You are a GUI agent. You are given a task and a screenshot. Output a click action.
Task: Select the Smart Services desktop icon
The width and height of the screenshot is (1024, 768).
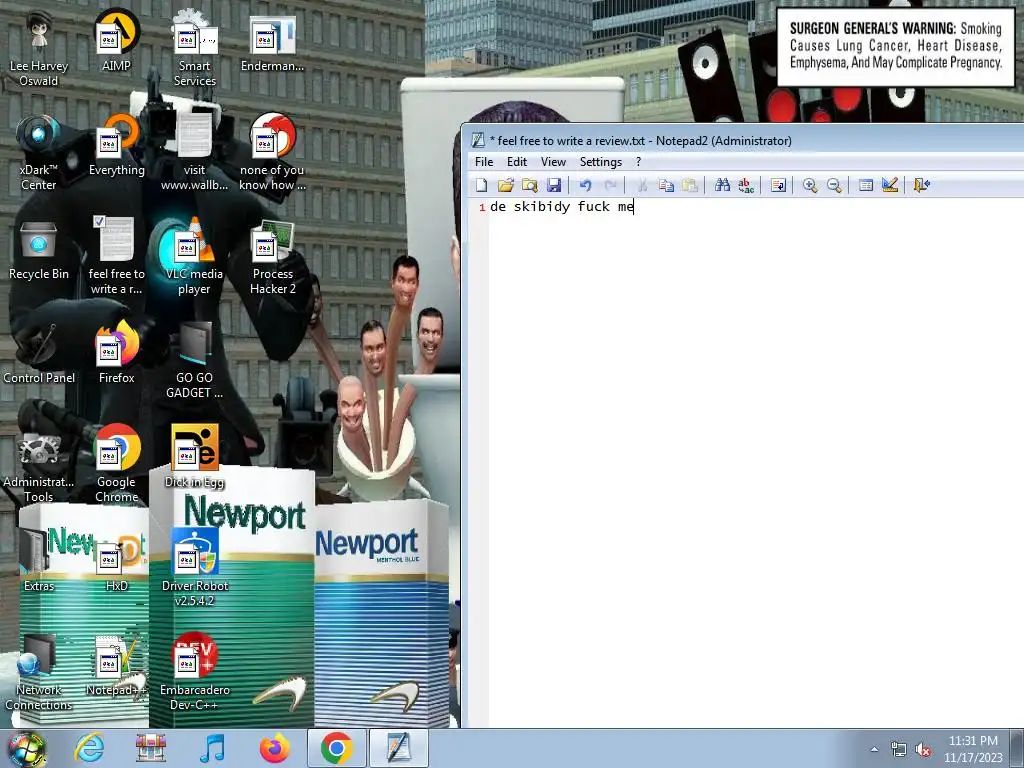(x=195, y=48)
